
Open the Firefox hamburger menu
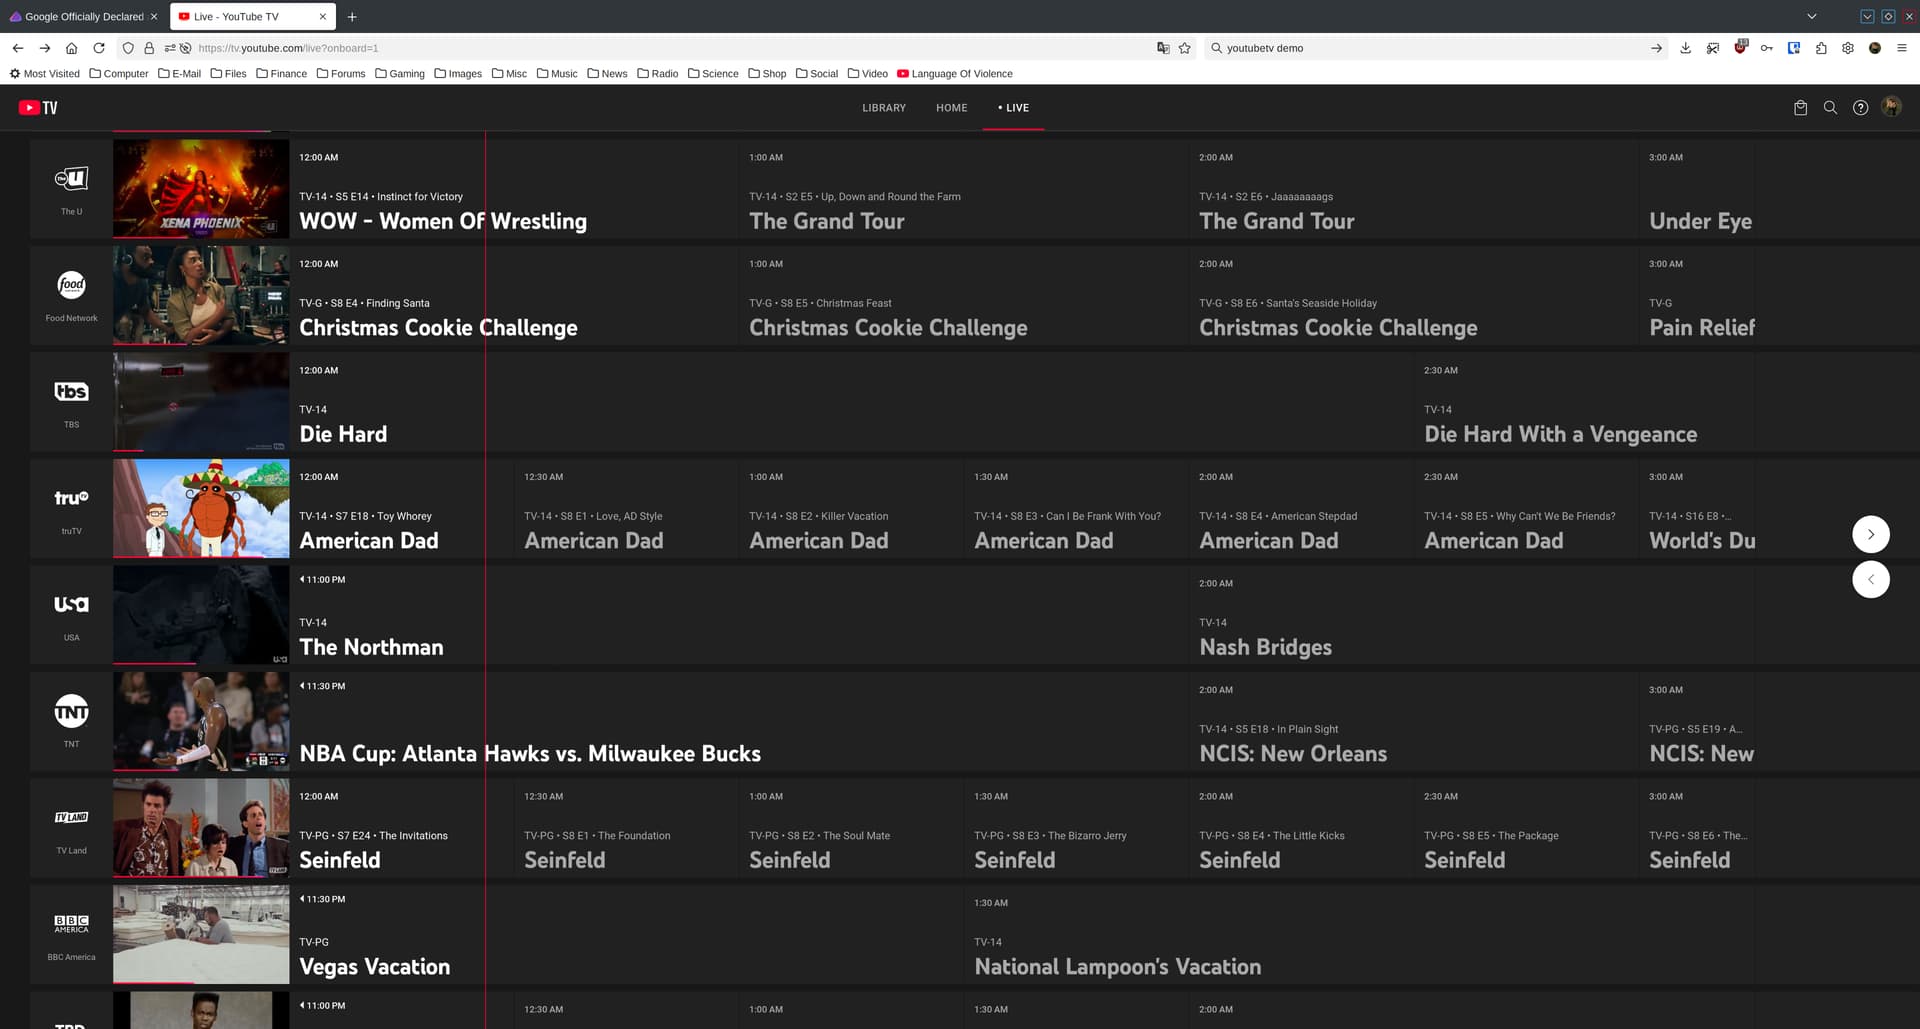pos(1902,48)
